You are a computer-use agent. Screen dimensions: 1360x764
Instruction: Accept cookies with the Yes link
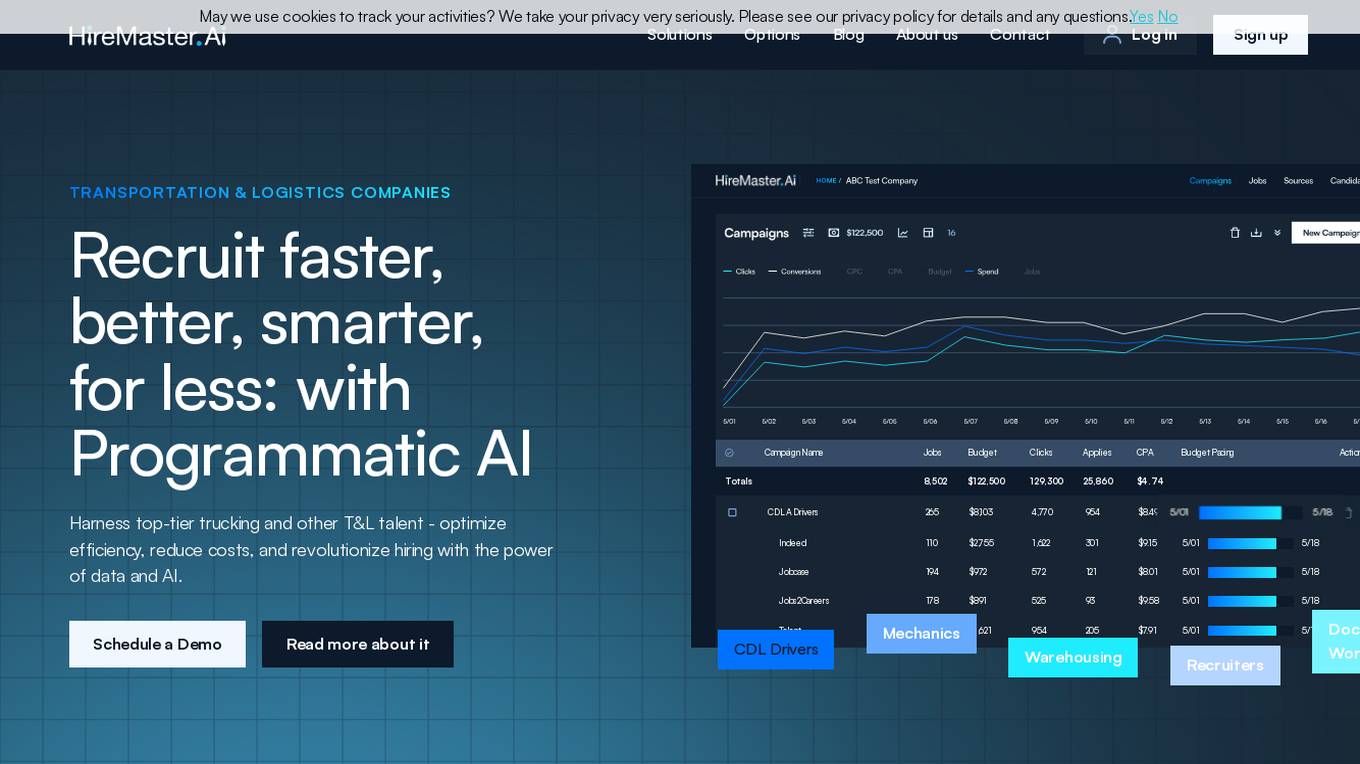coord(1141,17)
